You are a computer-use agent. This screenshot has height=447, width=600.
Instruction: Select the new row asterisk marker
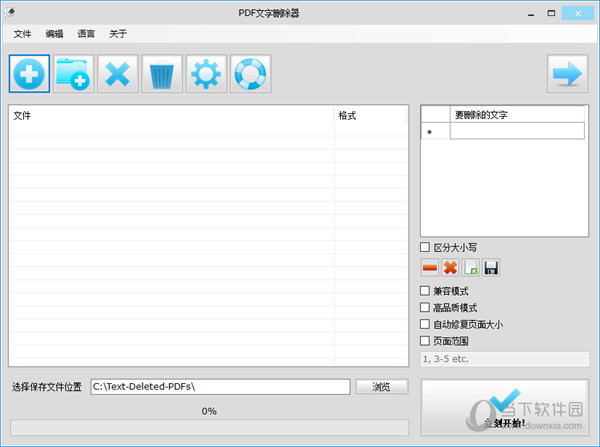pos(435,131)
